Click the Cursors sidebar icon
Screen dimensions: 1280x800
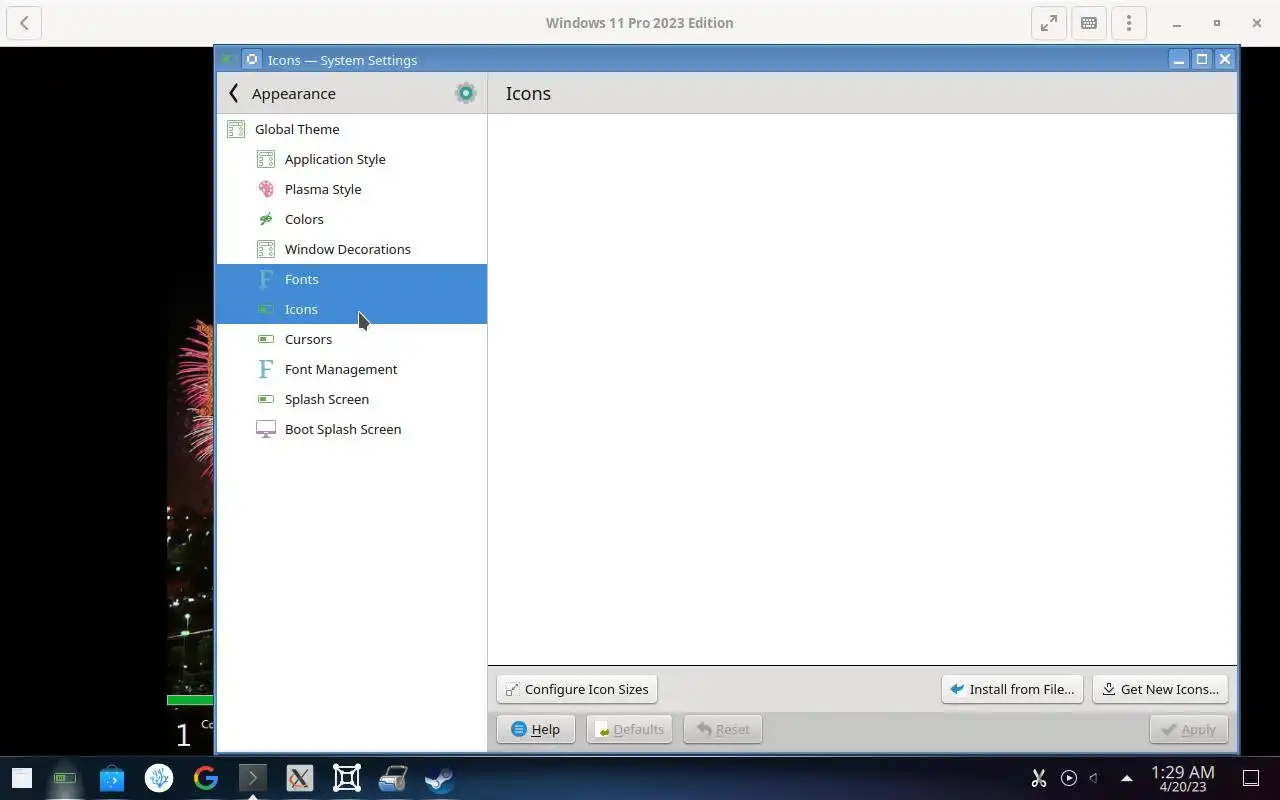click(265, 339)
